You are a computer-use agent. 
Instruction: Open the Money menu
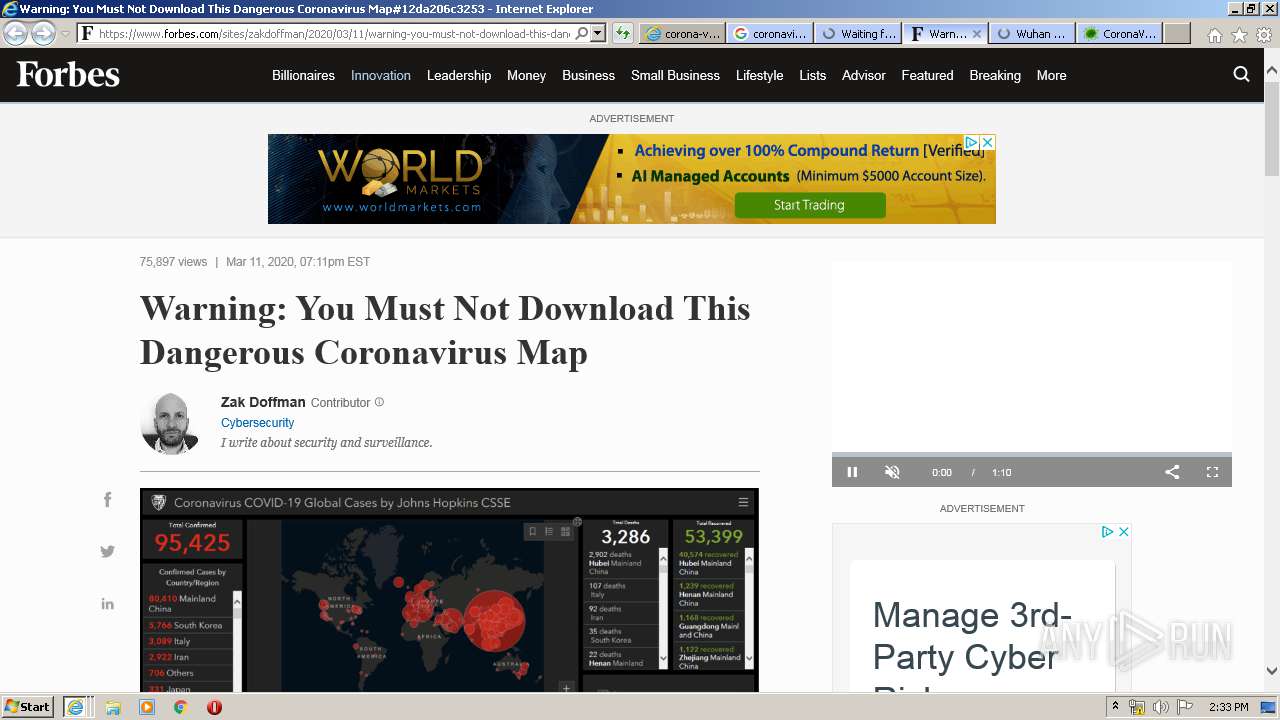coord(526,75)
